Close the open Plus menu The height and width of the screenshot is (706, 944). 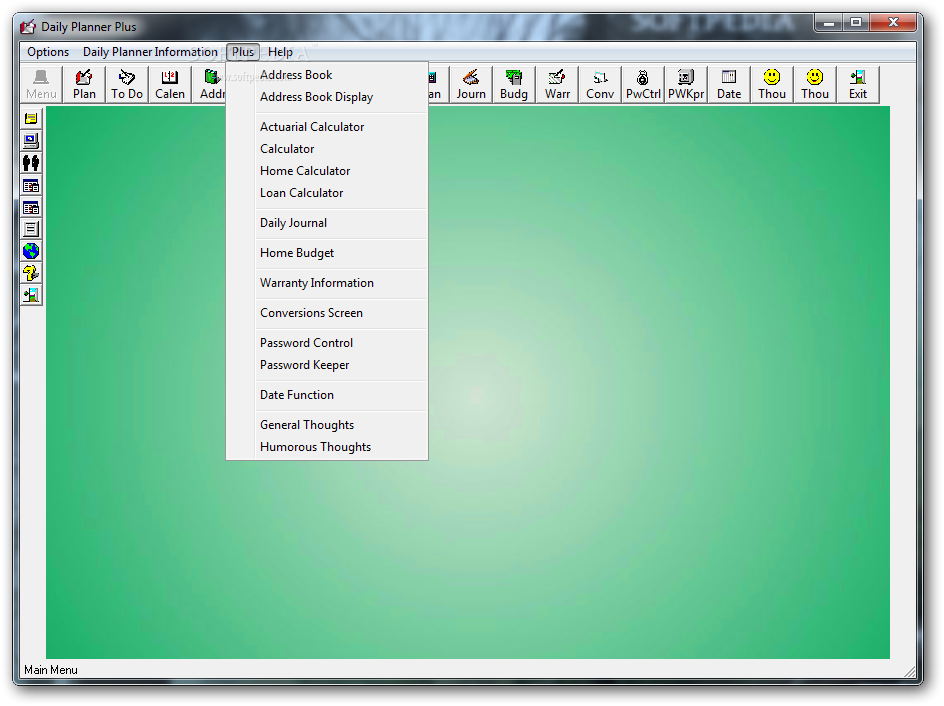click(243, 52)
